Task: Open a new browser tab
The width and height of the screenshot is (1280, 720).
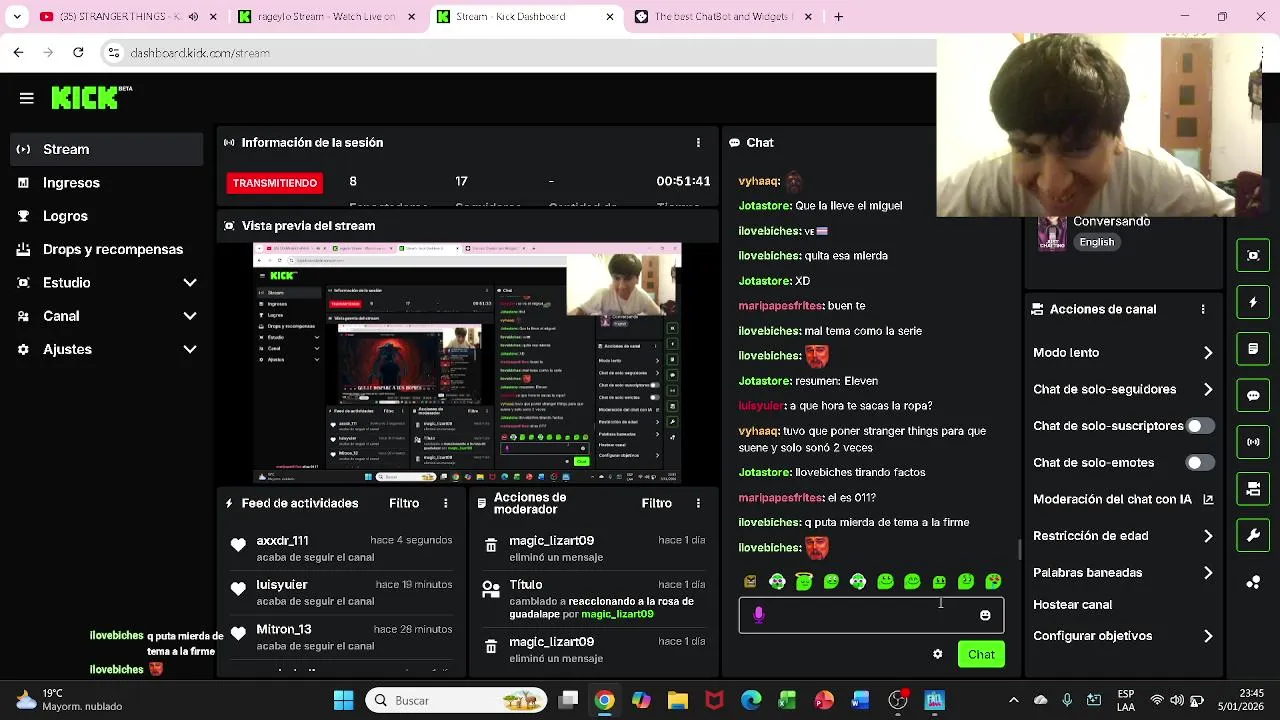Action: coord(839,17)
